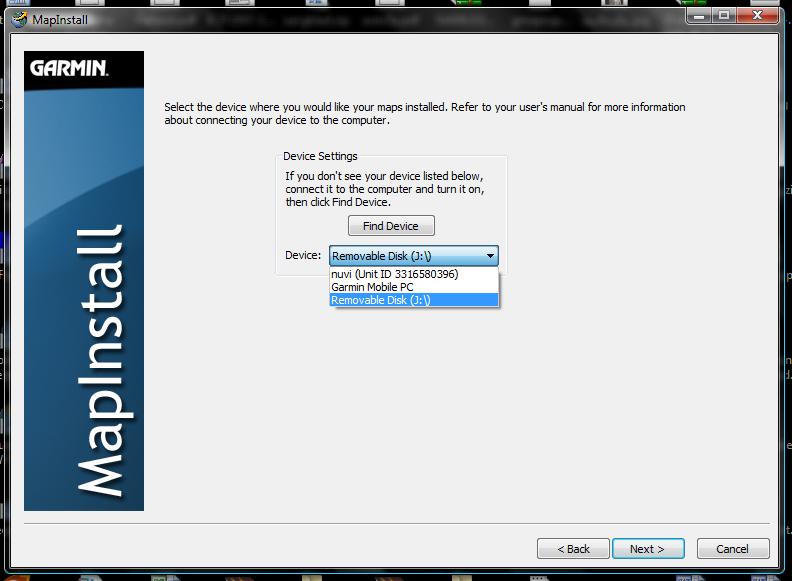The width and height of the screenshot is (792, 581).
Task: Click the Device Settings group label
Action: [x=320, y=157]
